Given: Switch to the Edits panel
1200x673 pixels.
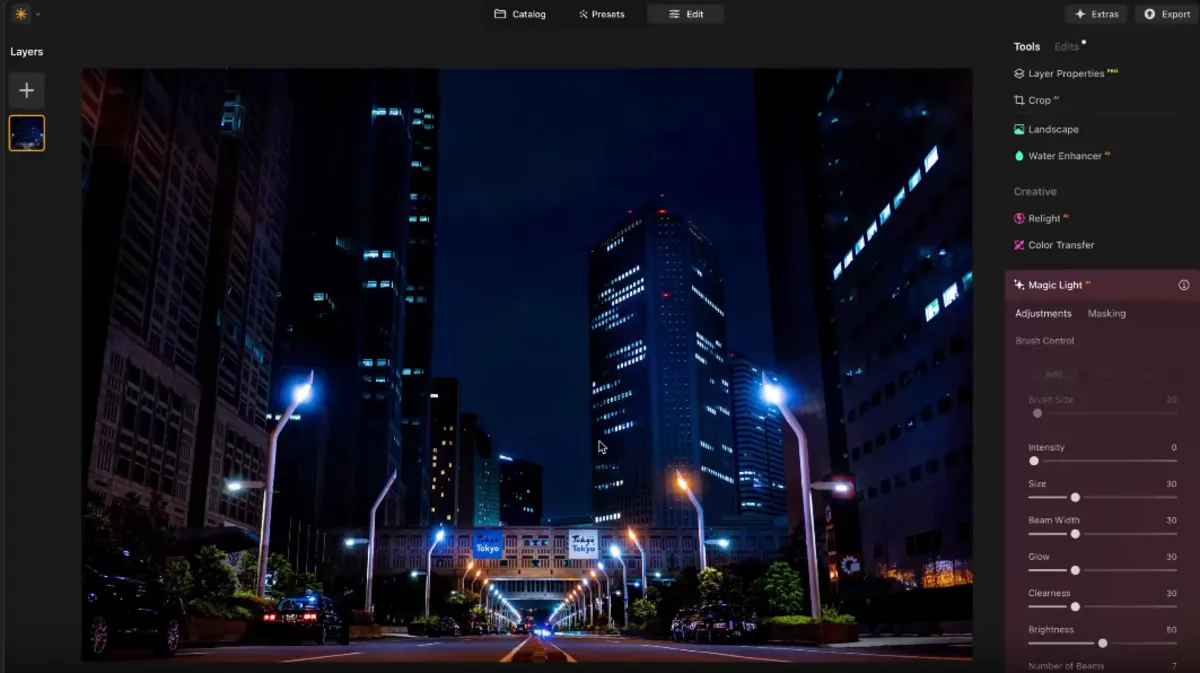Looking at the screenshot, I should pos(1064,46).
